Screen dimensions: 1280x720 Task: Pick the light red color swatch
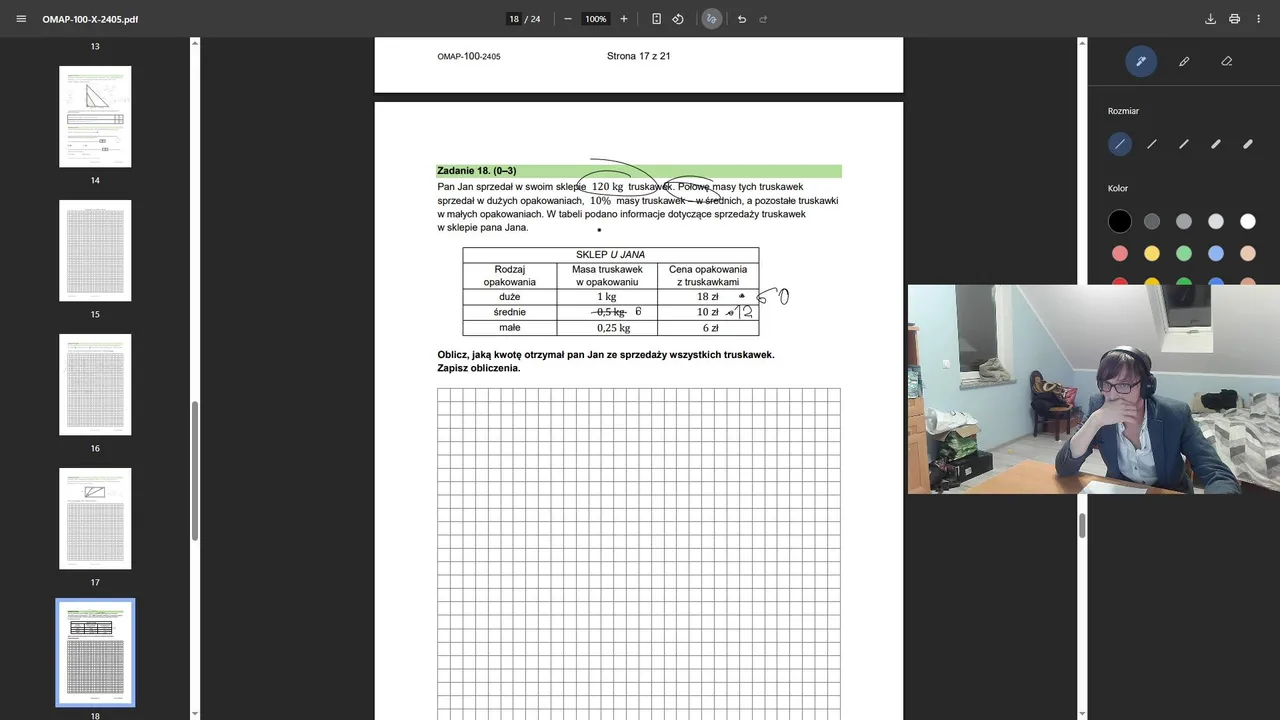click(1120, 253)
